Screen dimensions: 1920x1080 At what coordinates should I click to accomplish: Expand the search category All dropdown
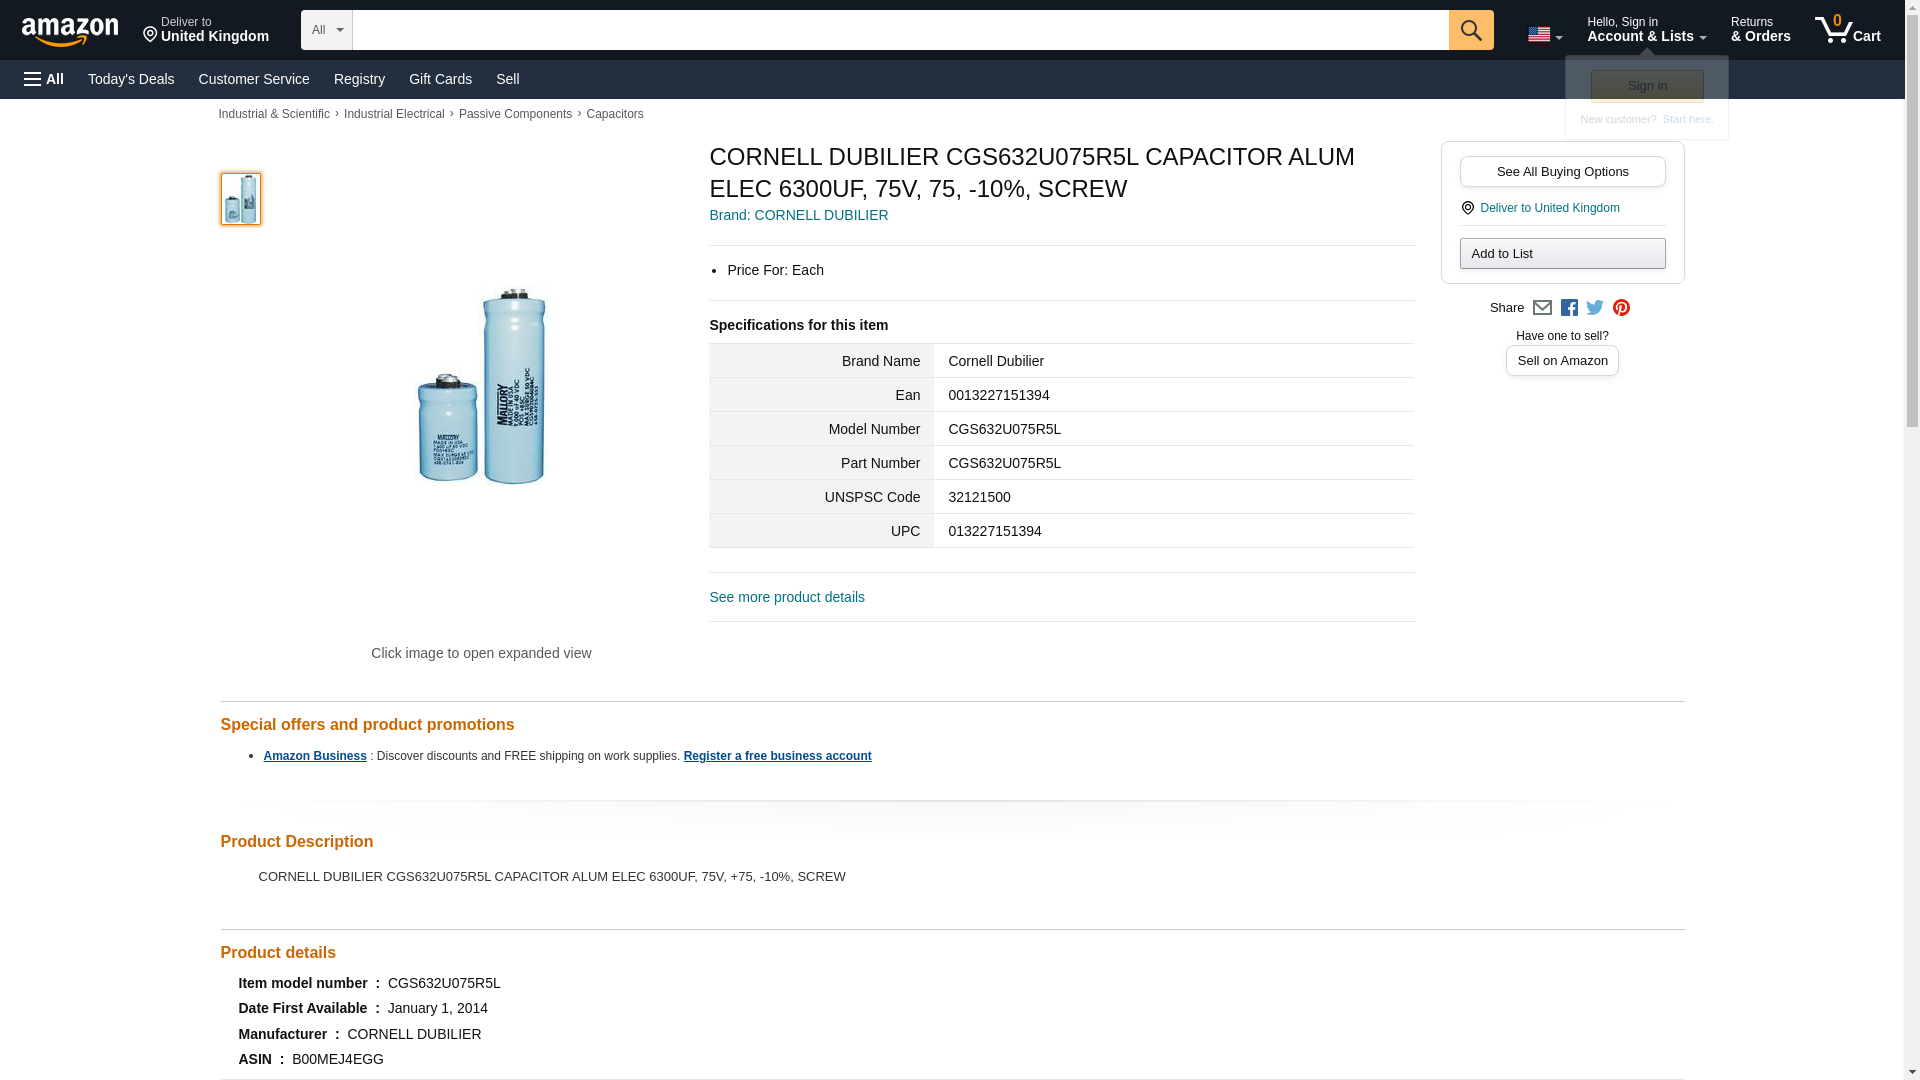tap(326, 30)
